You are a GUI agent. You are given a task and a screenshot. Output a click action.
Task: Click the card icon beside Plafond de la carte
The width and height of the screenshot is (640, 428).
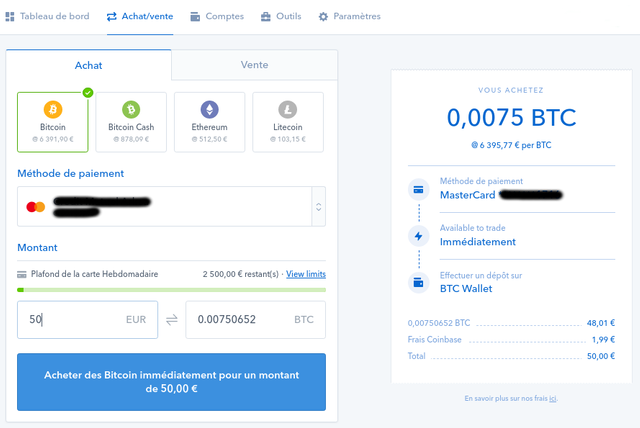22,275
